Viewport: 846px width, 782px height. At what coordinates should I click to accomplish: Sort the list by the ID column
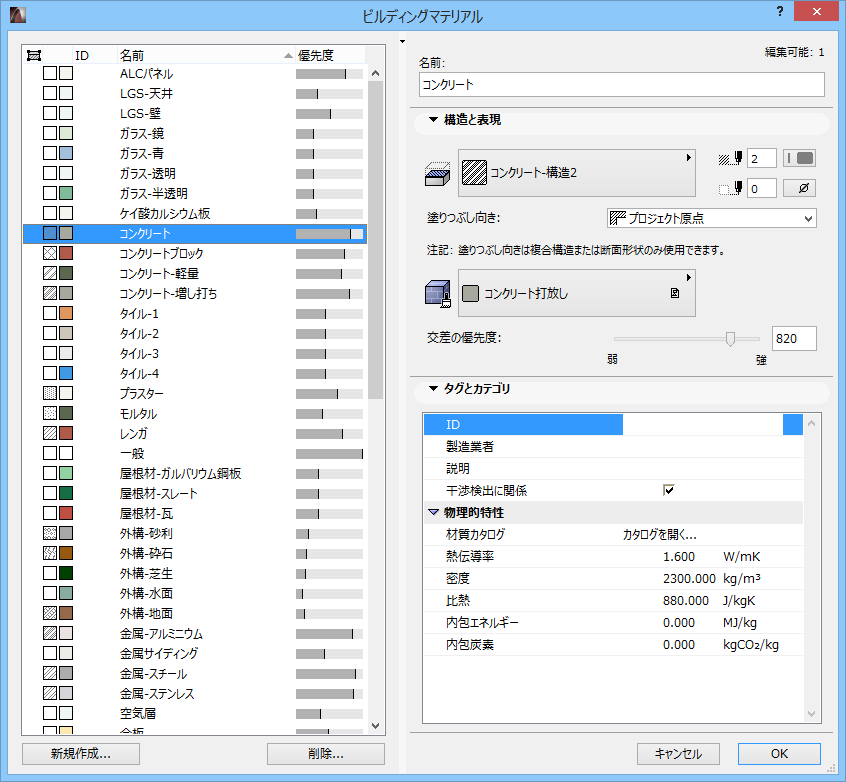pos(95,55)
